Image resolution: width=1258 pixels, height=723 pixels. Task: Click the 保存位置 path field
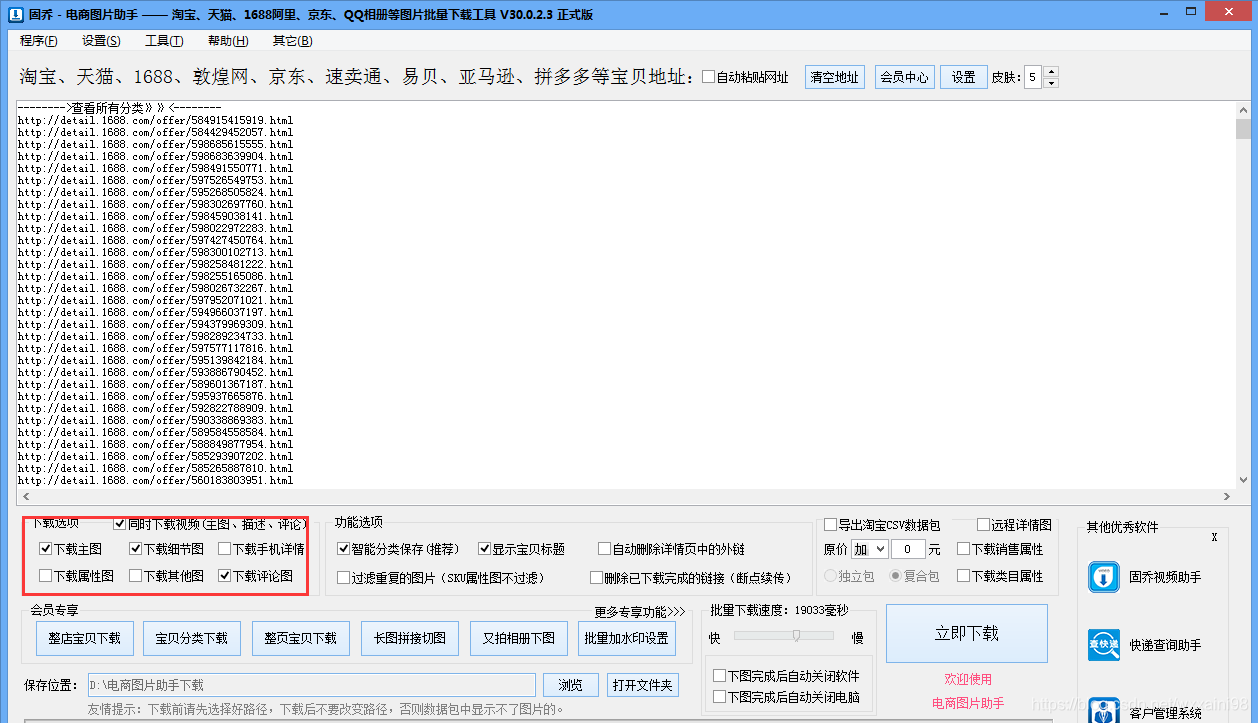pos(311,685)
